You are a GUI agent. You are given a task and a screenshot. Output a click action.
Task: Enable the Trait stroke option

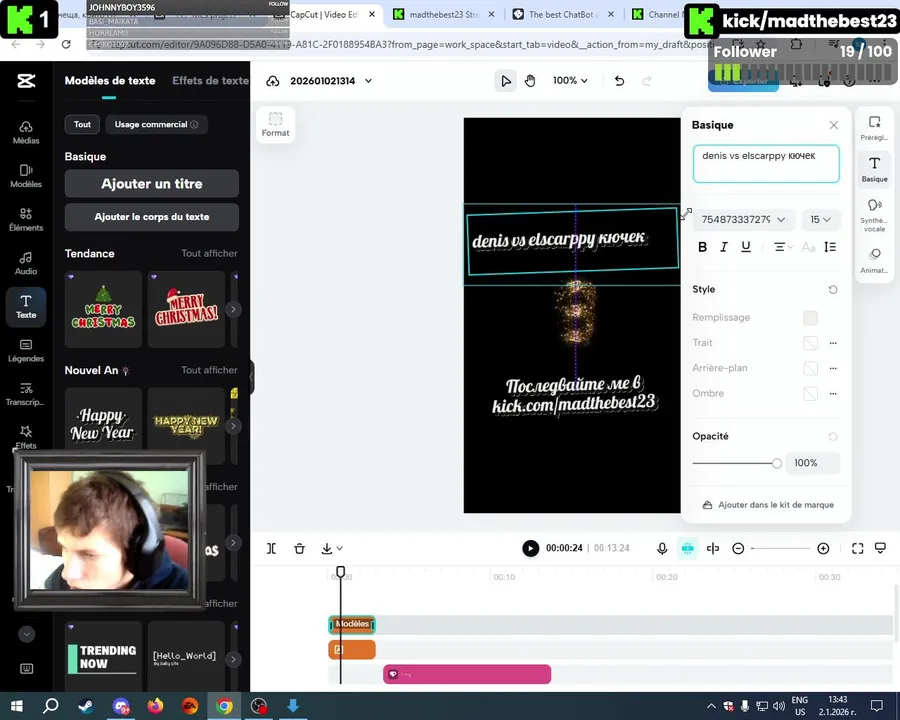[x=810, y=343]
